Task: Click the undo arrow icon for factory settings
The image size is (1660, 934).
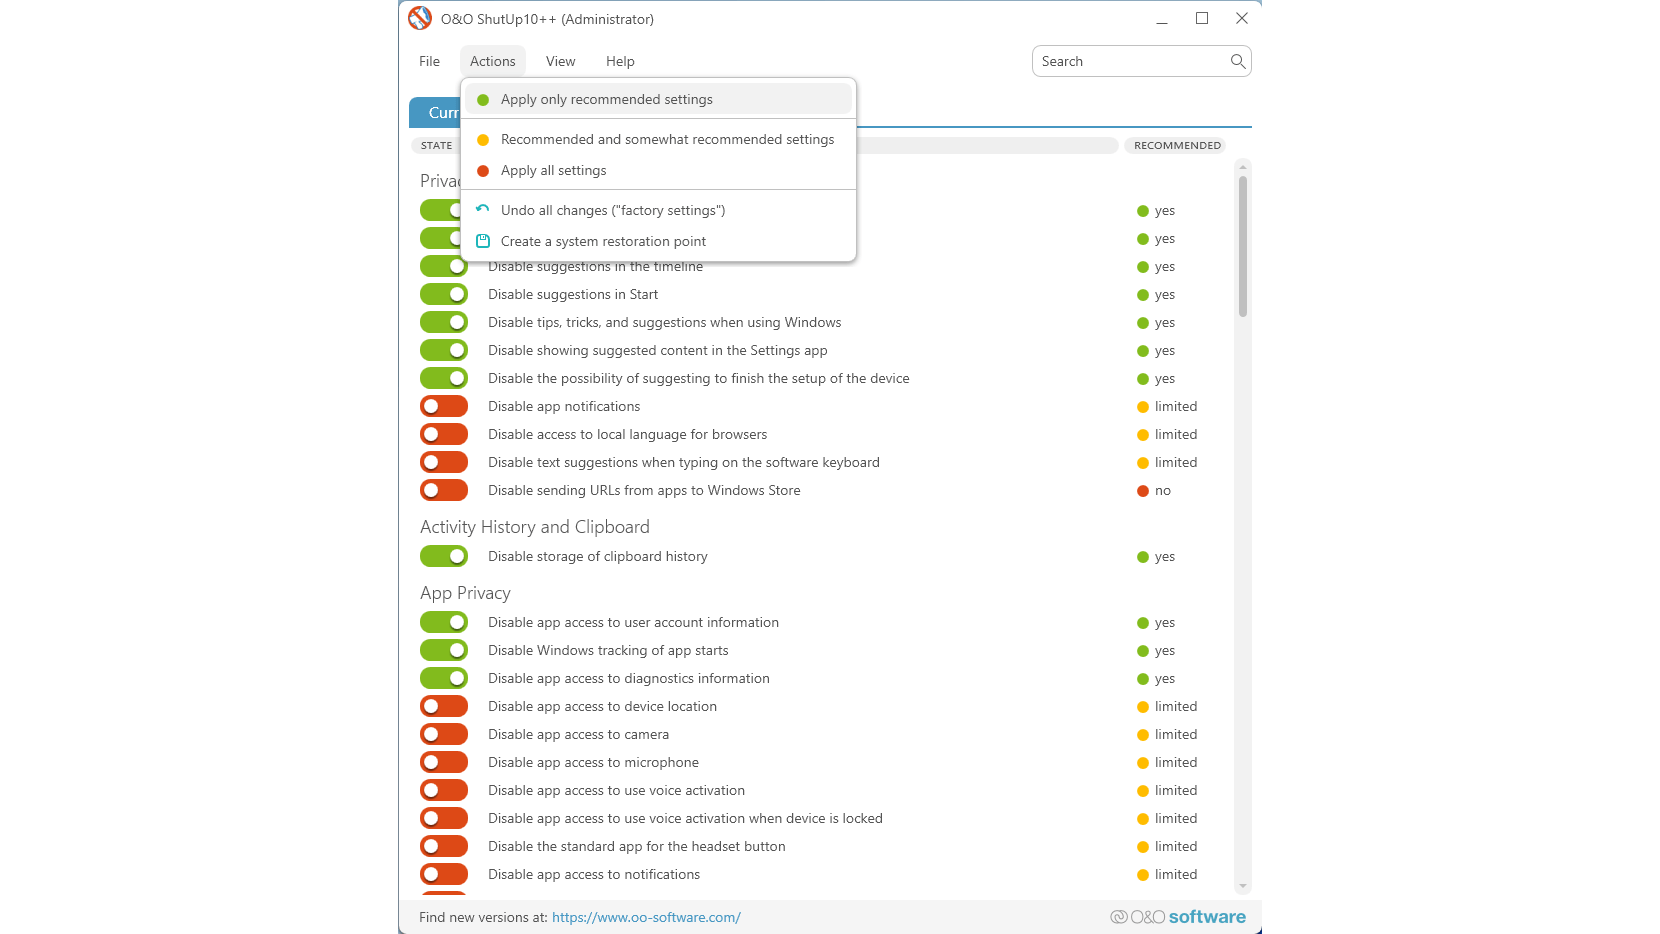Action: coord(483,209)
